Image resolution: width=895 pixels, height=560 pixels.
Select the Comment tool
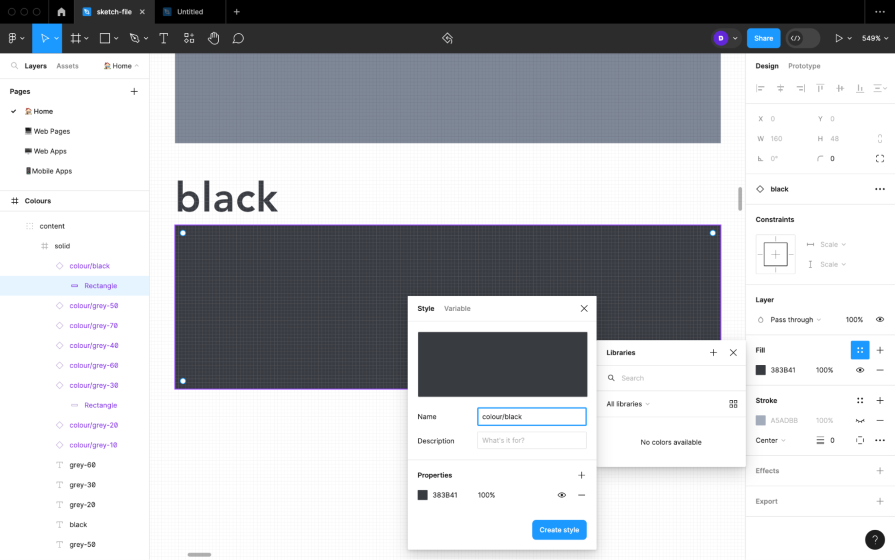coord(238,38)
